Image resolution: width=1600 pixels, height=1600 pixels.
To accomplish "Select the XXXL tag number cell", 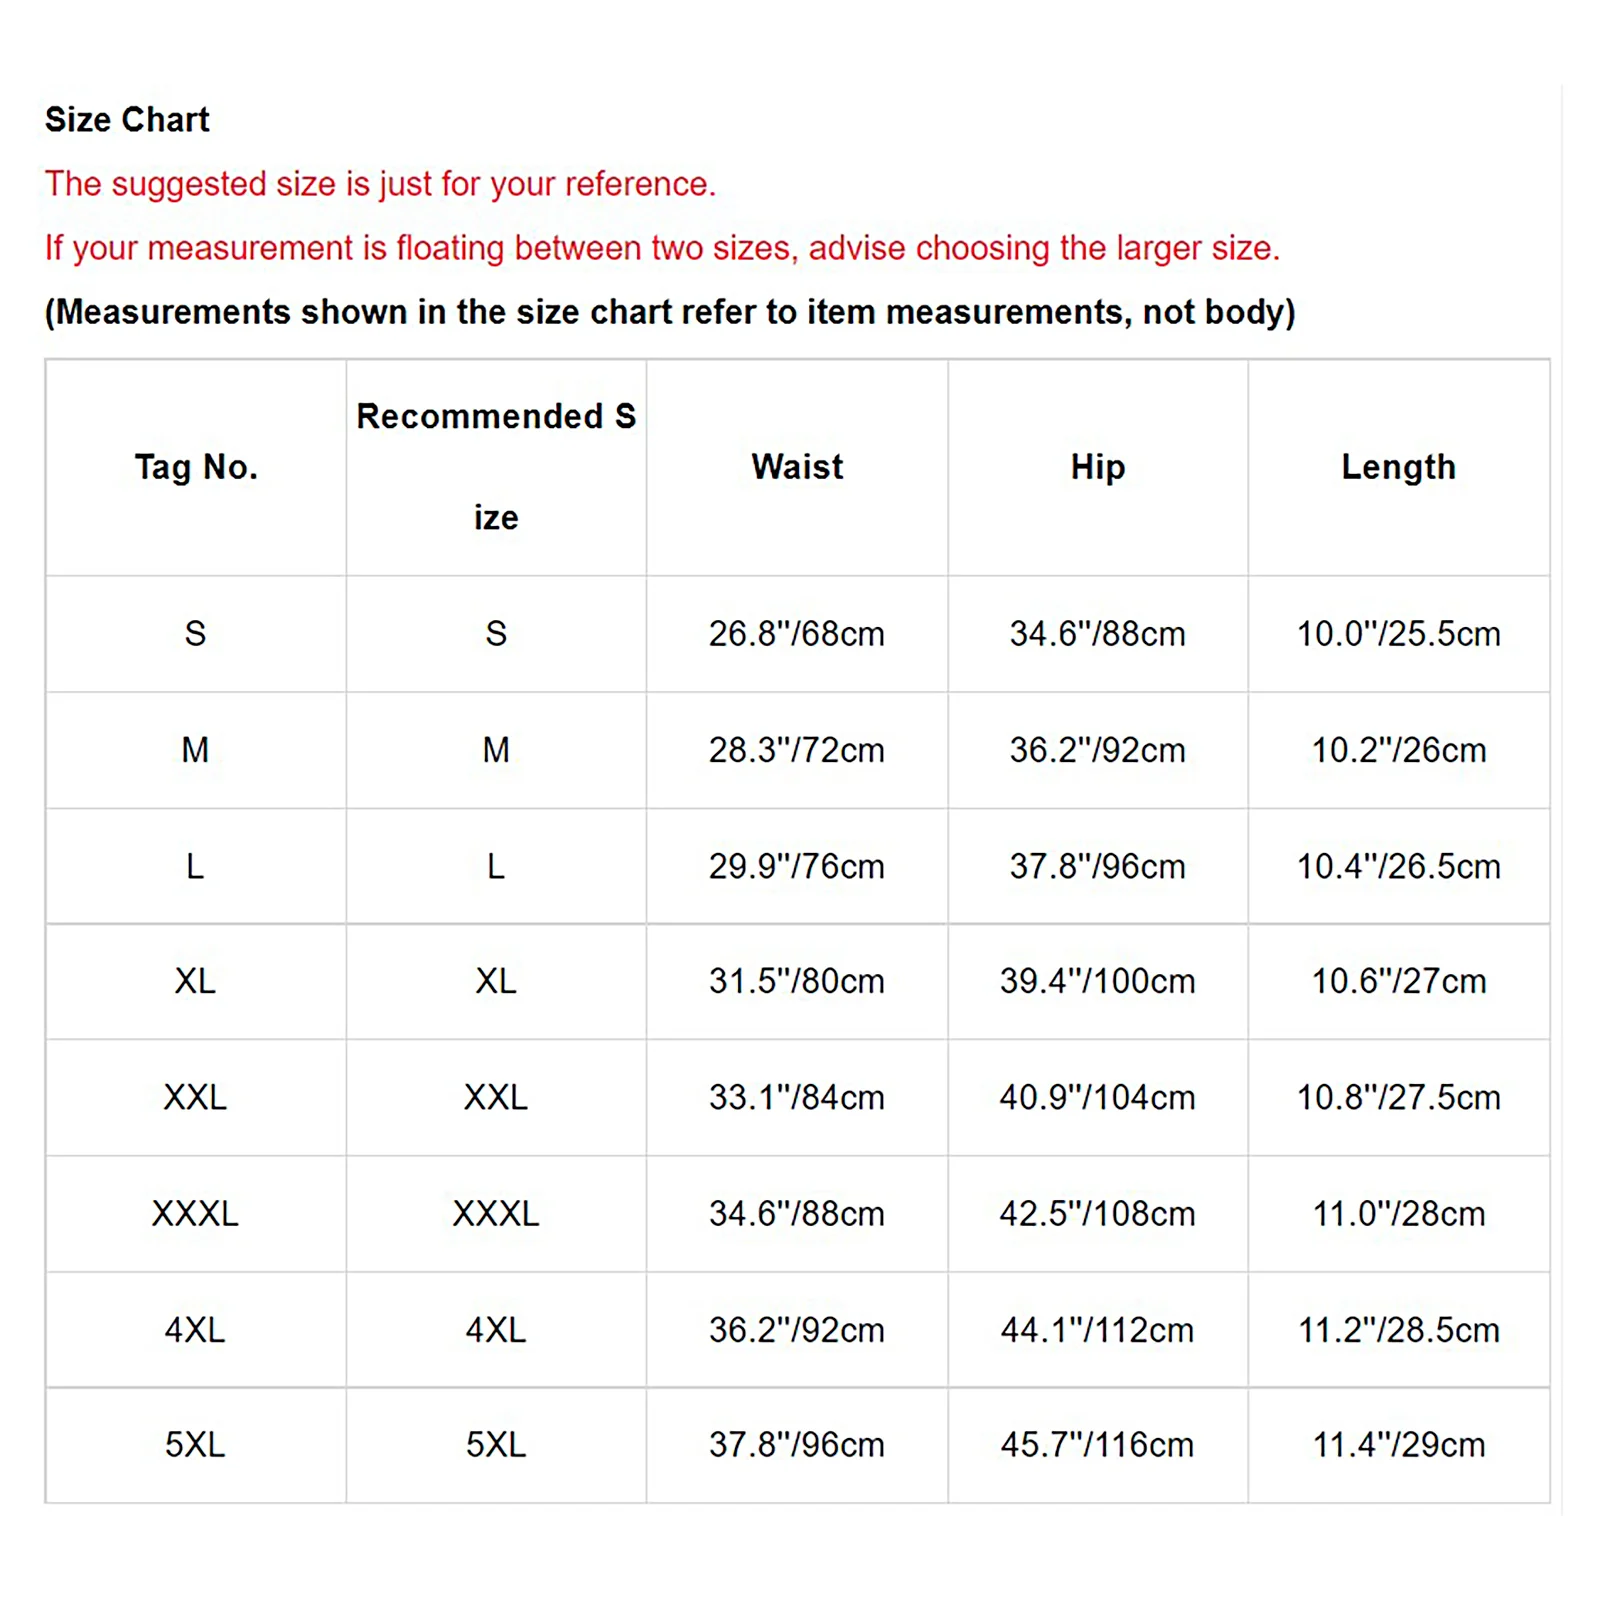I will [196, 1213].
